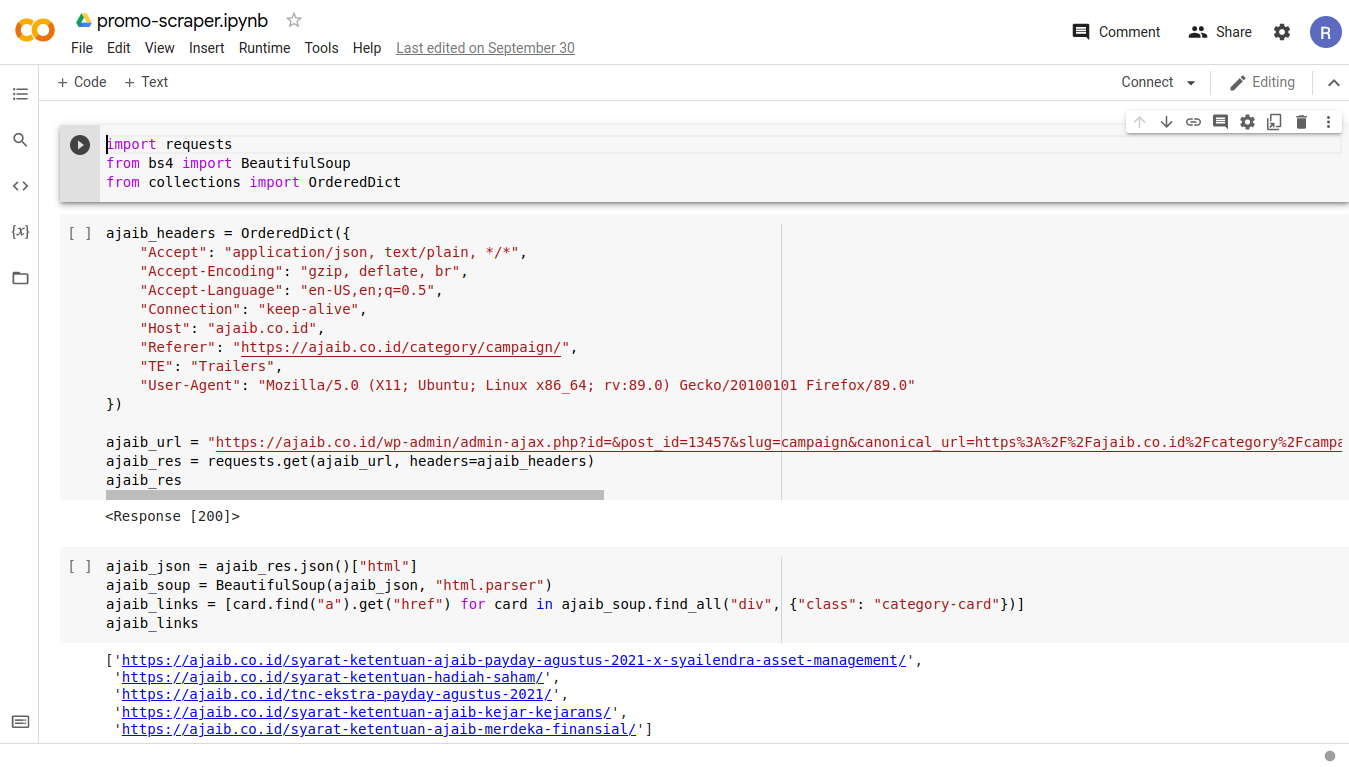The width and height of the screenshot is (1349, 767).
Task: Expand the Connect dropdown arrow
Action: (x=1190, y=83)
